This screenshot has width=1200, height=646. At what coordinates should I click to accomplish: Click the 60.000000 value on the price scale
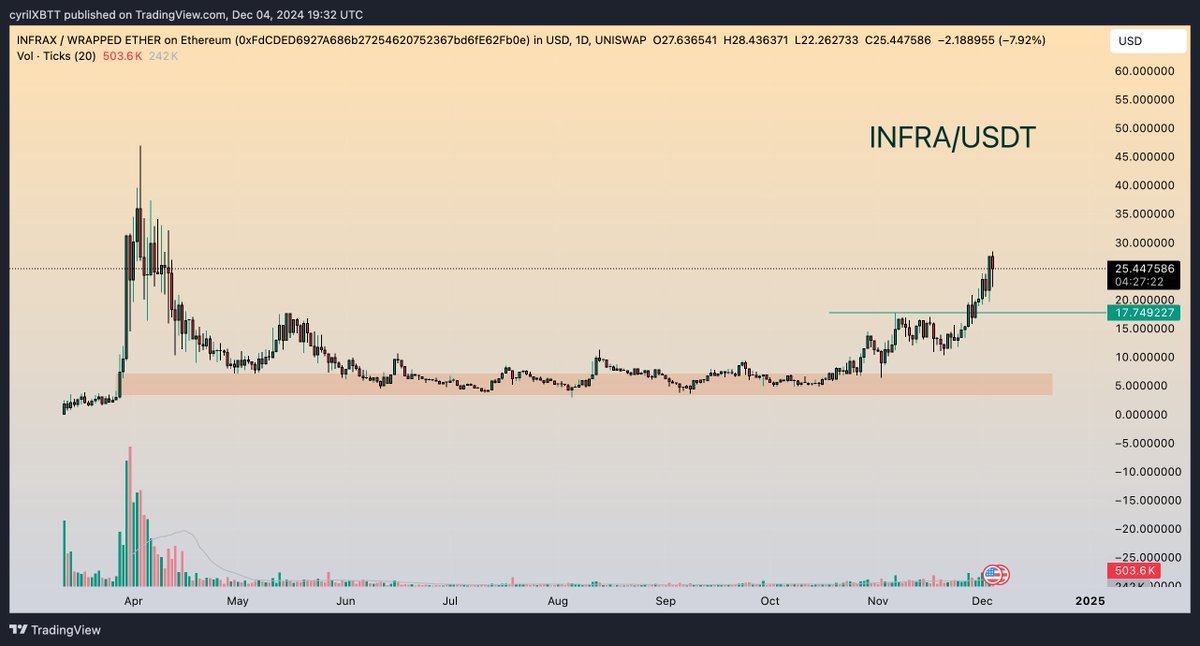(x=1143, y=71)
